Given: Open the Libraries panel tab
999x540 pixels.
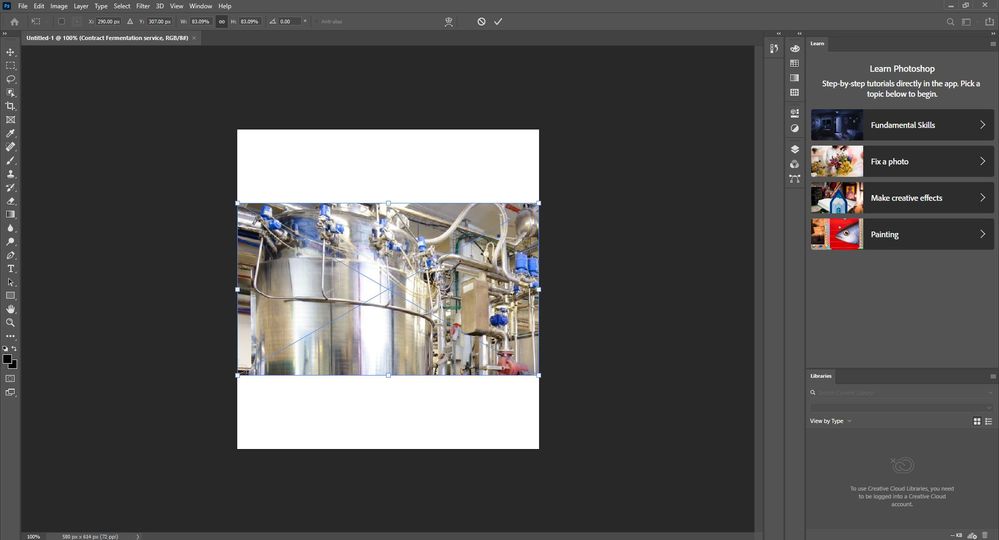Looking at the screenshot, I should pos(820,376).
